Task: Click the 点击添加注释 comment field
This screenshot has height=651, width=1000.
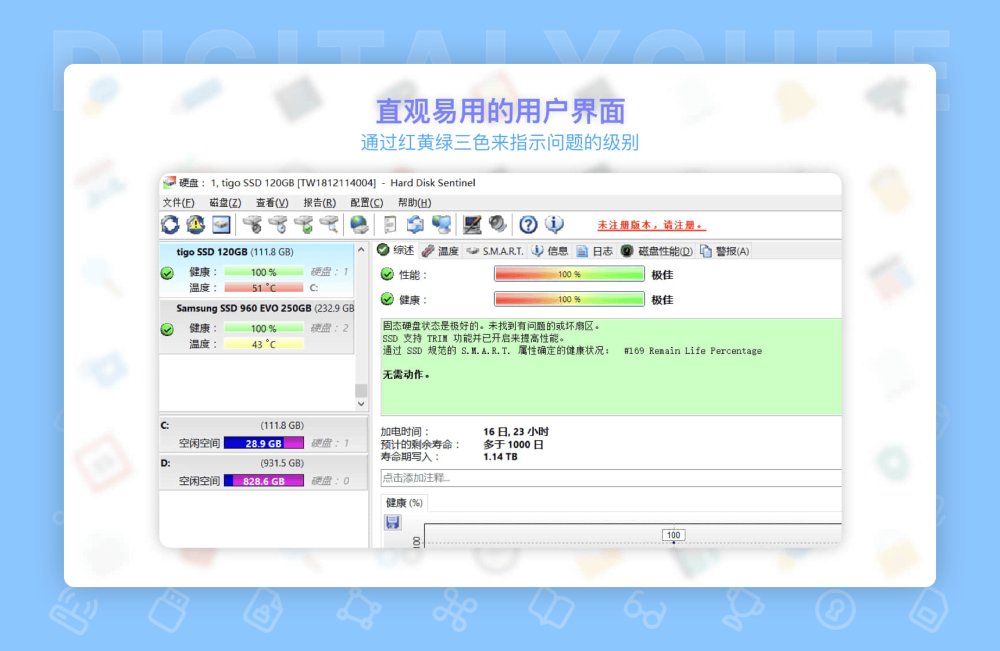Action: pos(611,478)
